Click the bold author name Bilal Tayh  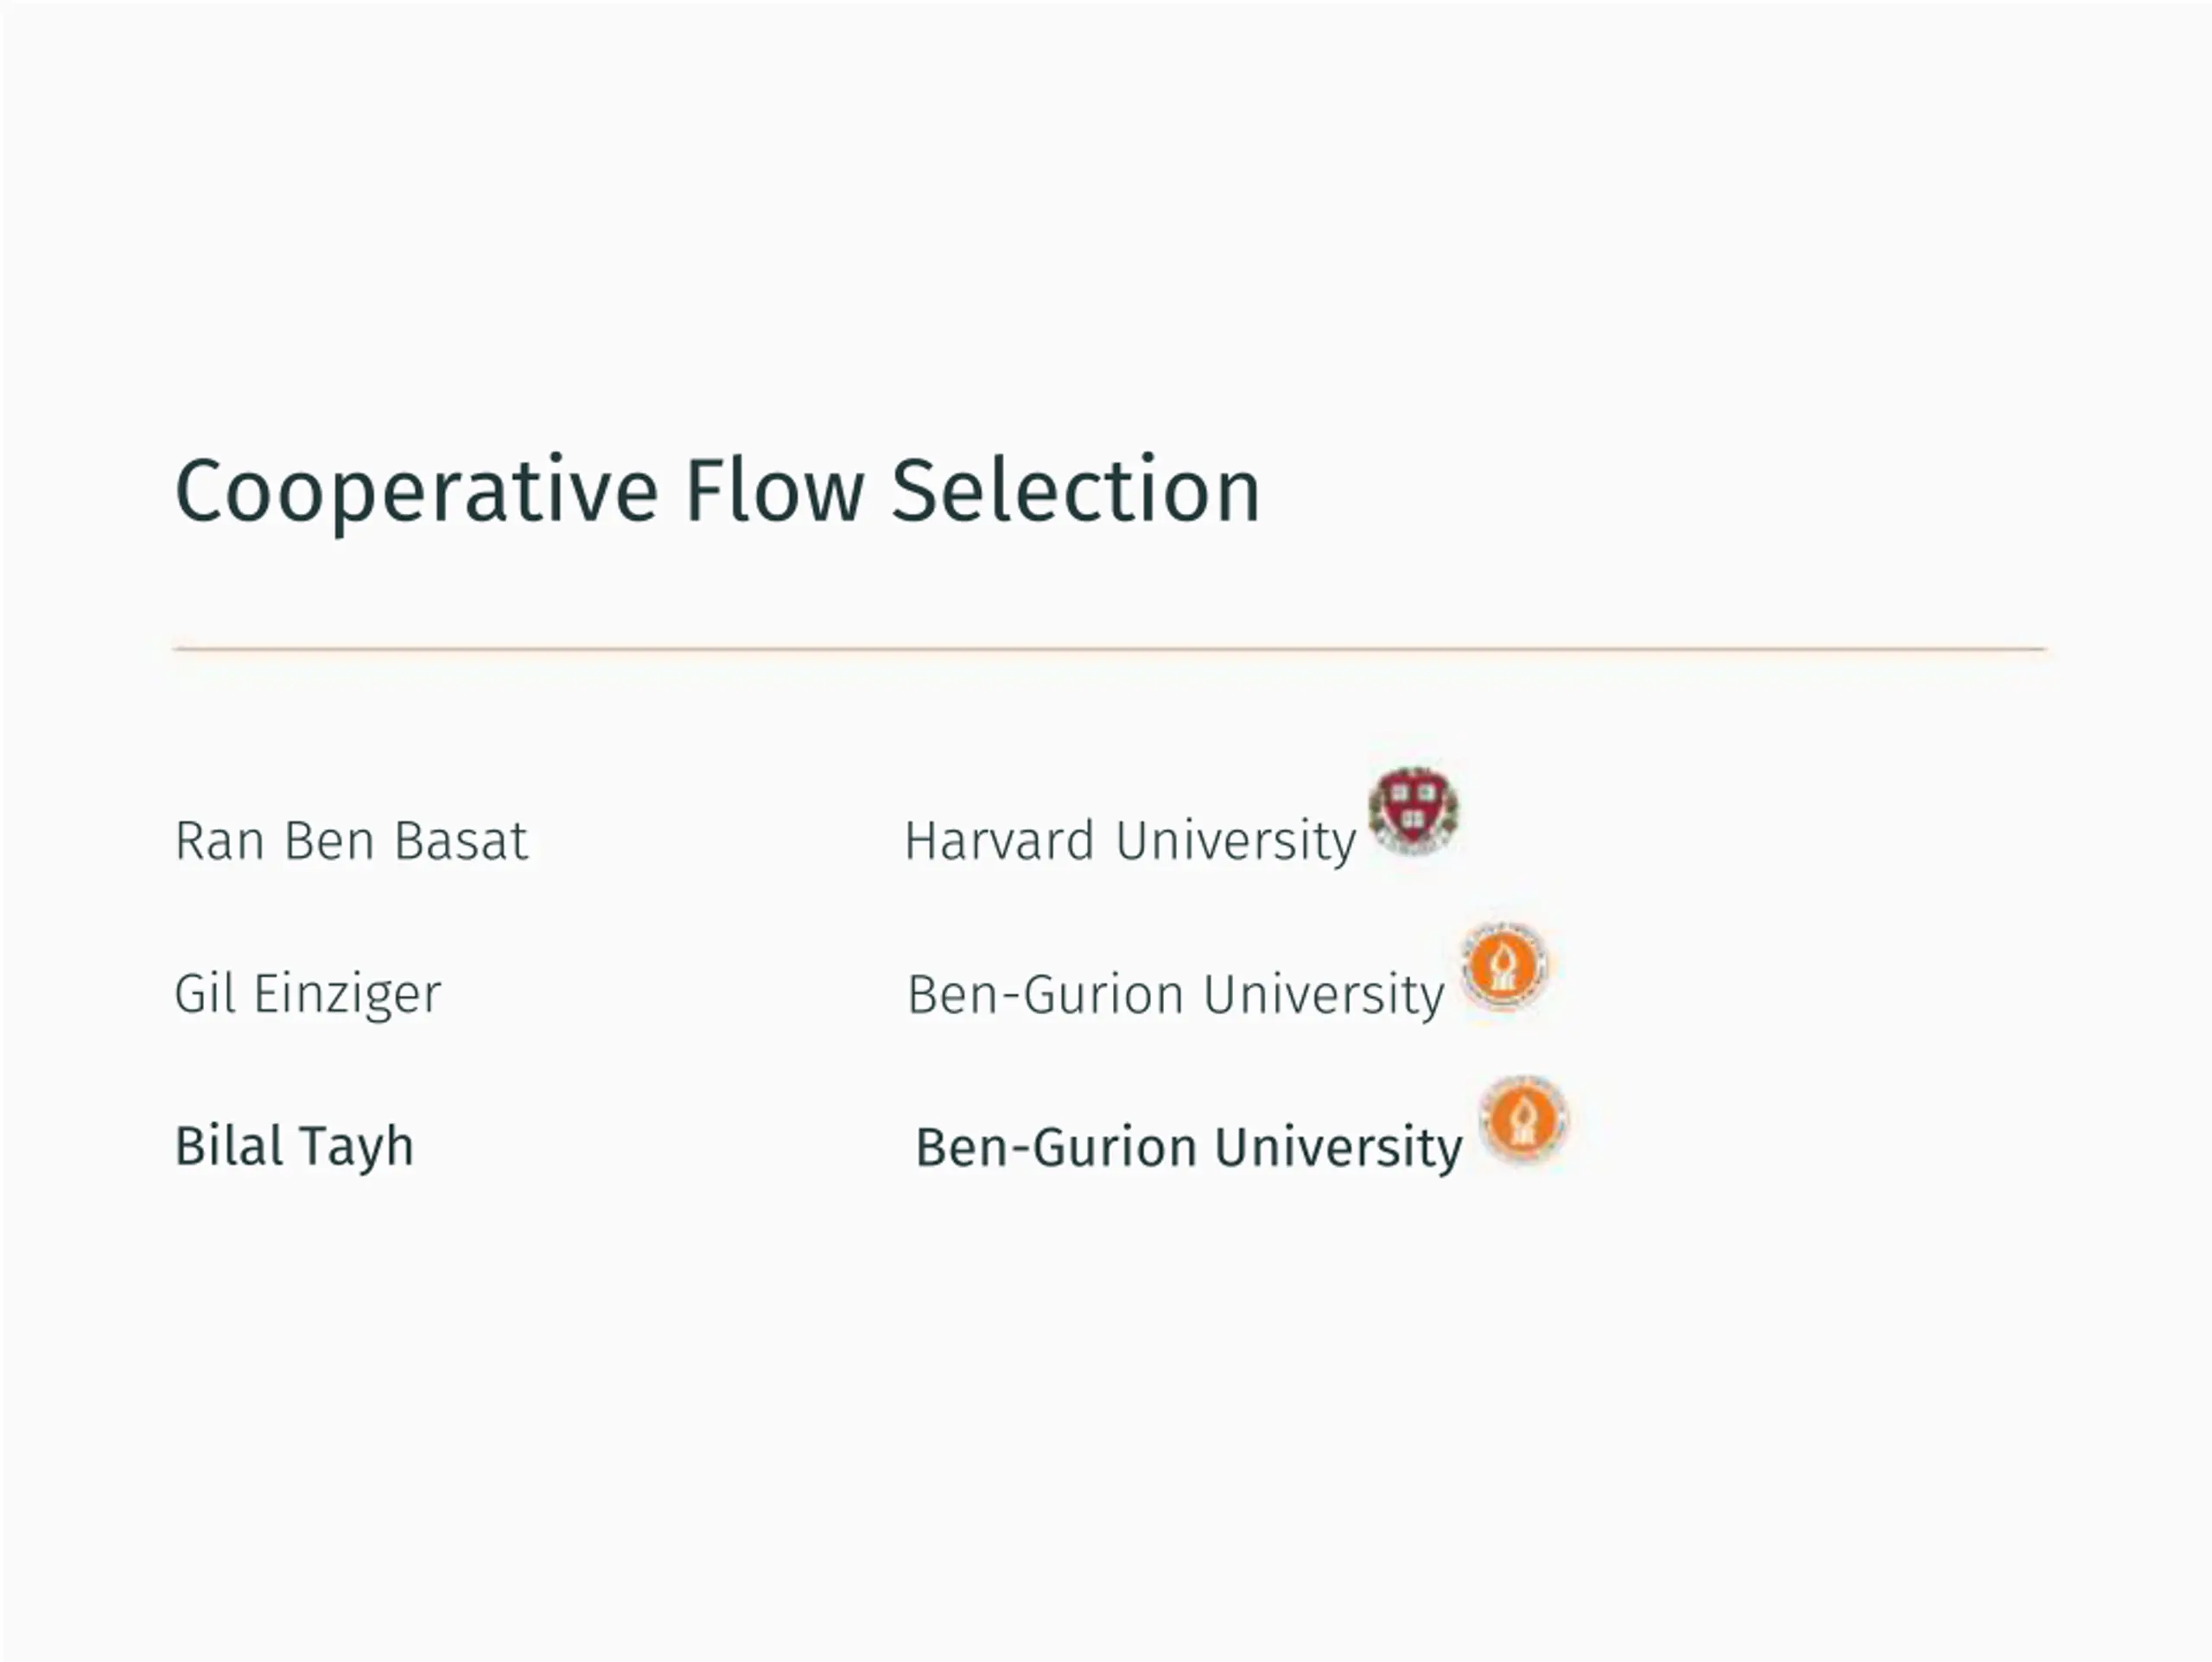[x=294, y=1146]
